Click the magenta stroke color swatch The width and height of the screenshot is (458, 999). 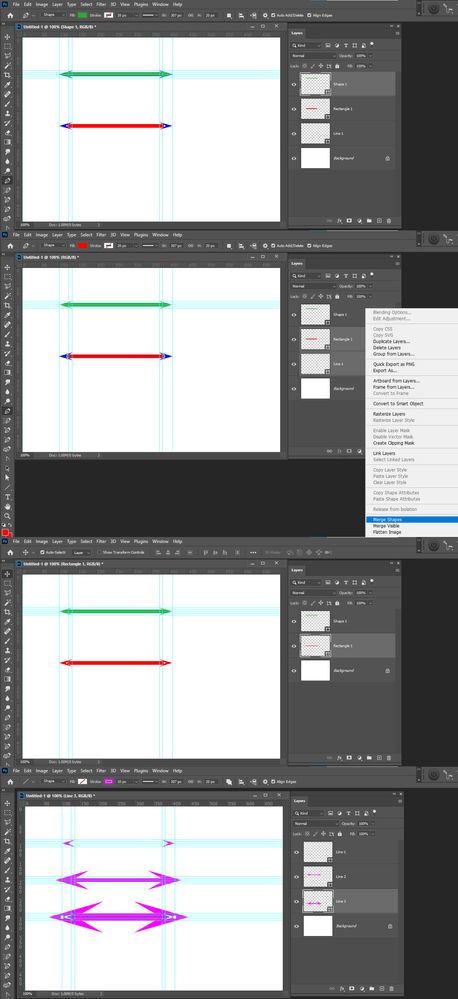(x=108, y=781)
